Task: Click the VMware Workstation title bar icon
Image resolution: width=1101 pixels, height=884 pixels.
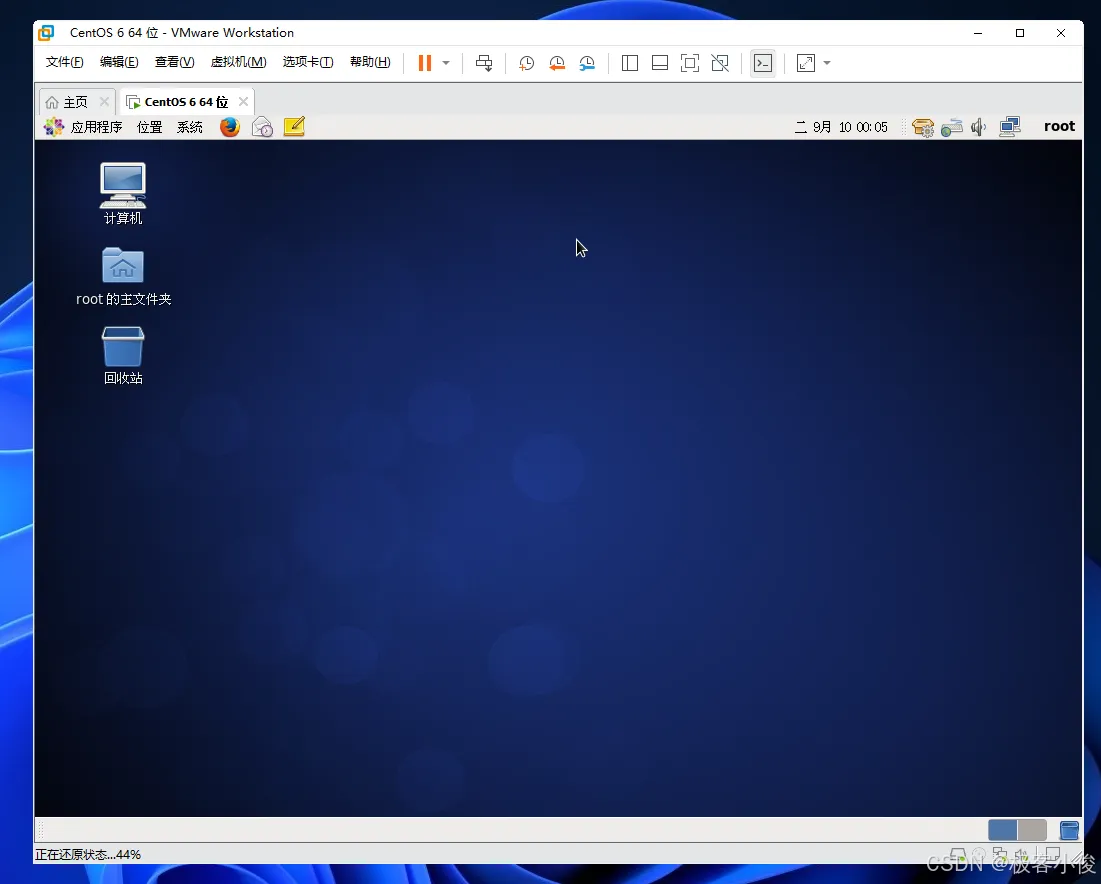Action: click(x=46, y=33)
